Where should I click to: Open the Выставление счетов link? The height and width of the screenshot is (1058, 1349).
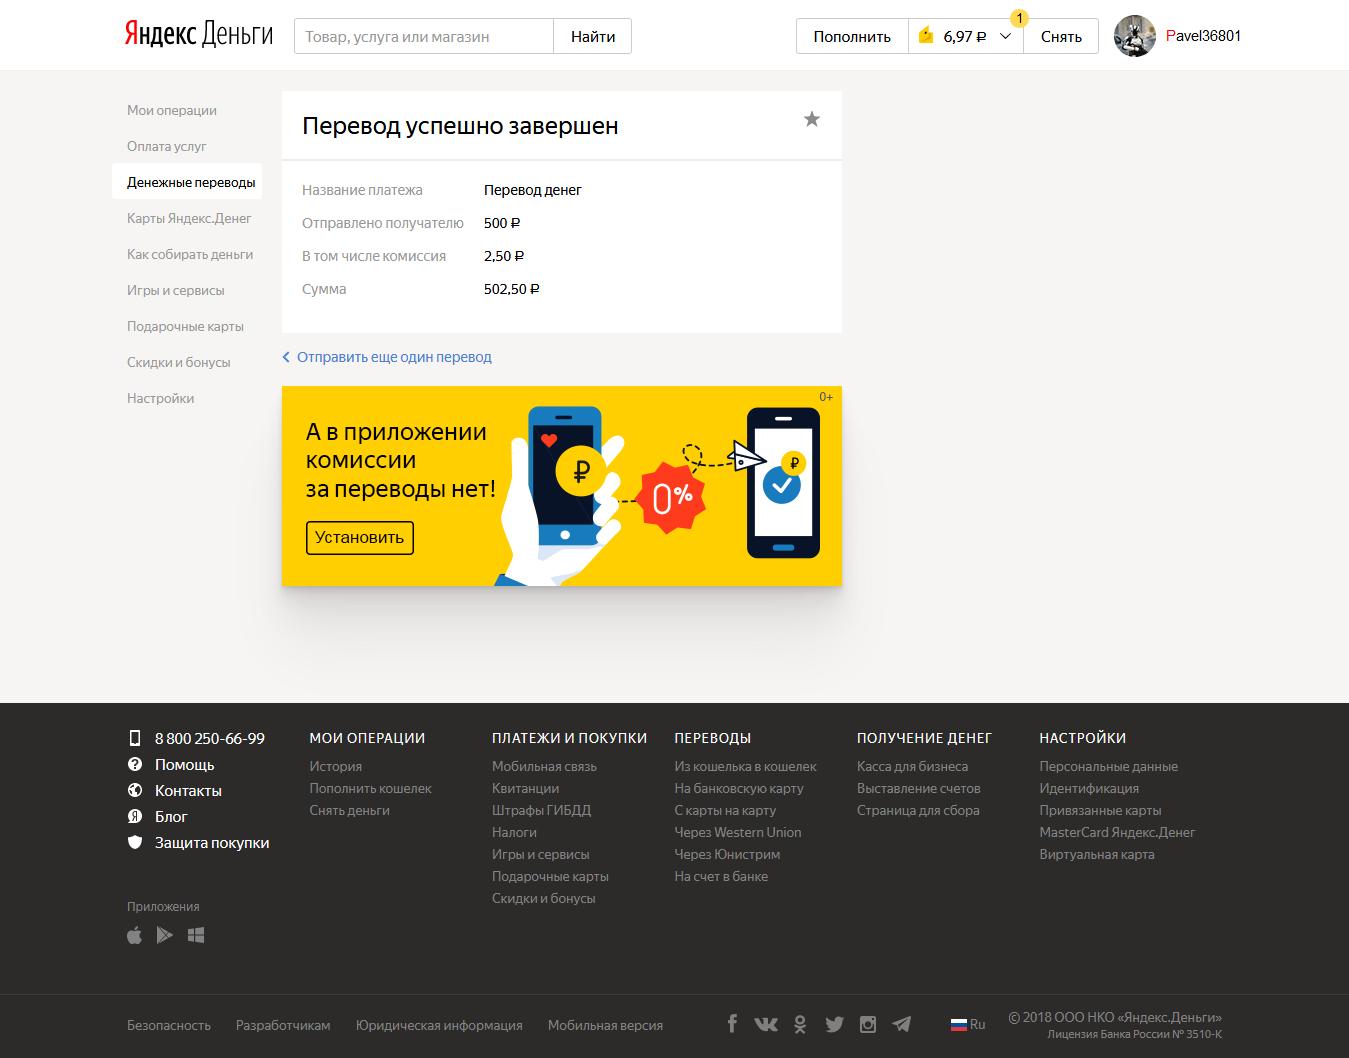(919, 788)
